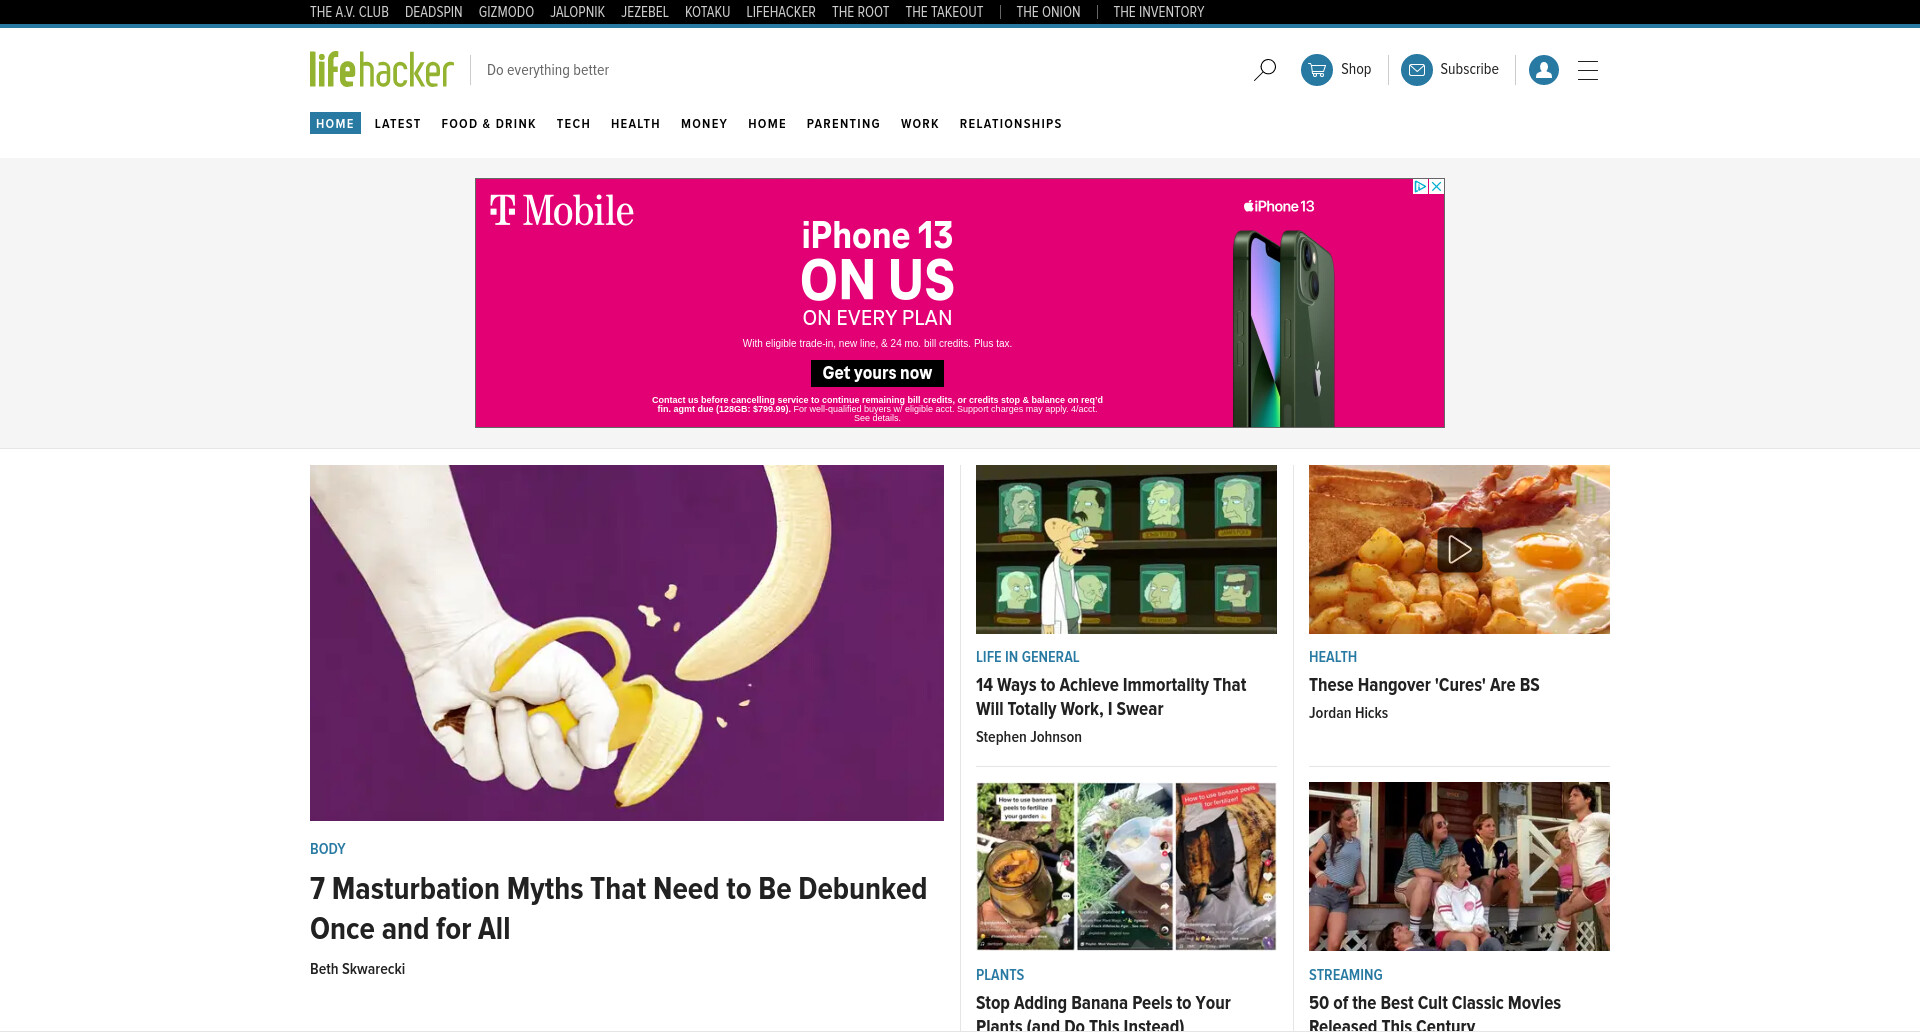This screenshot has width=1920, height=1032.
Task: Open the MONEY section
Action: click(704, 124)
